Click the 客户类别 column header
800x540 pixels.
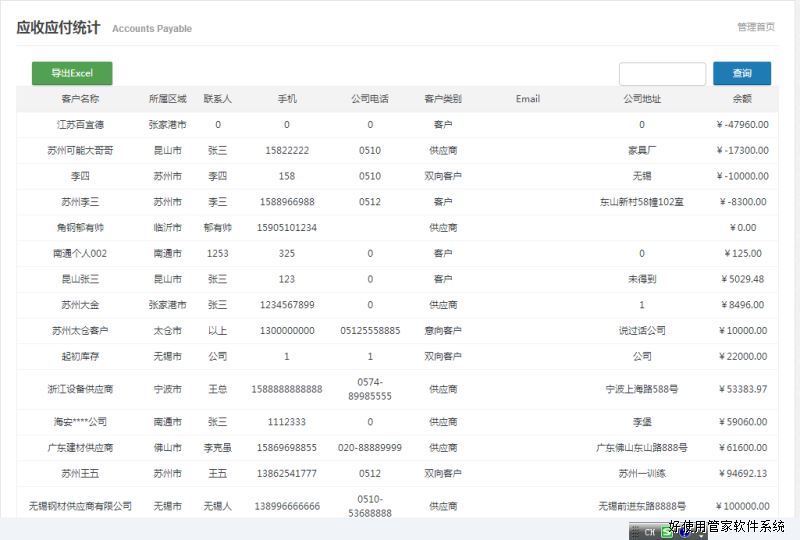[x=443, y=99]
